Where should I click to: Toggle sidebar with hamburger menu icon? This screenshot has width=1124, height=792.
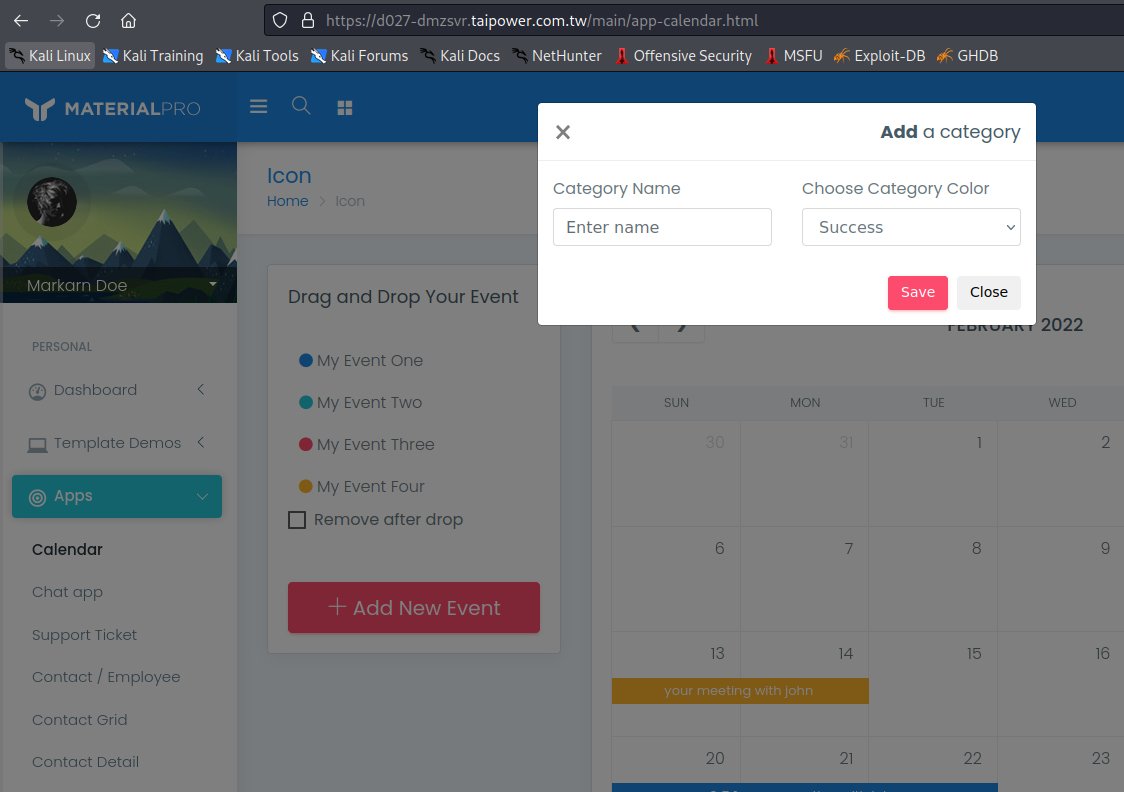click(259, 107)
